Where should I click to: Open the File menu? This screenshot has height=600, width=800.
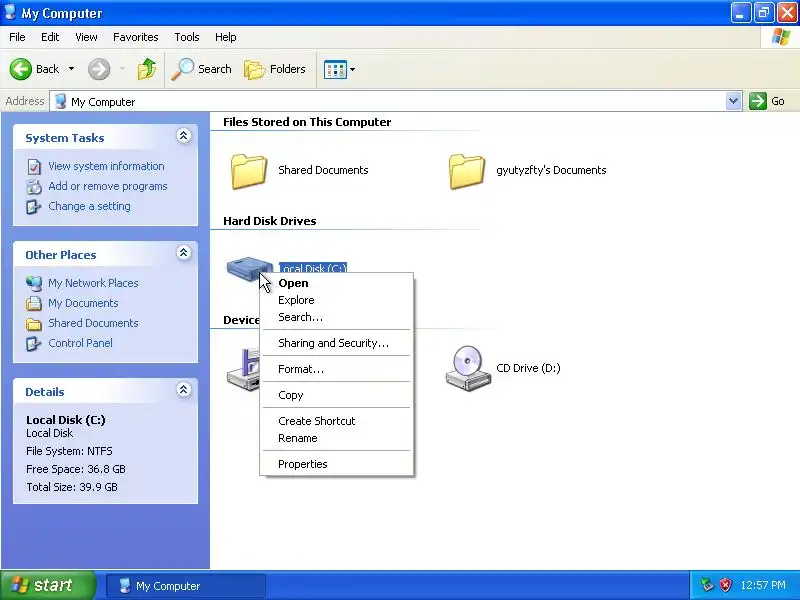click(17, 37)
